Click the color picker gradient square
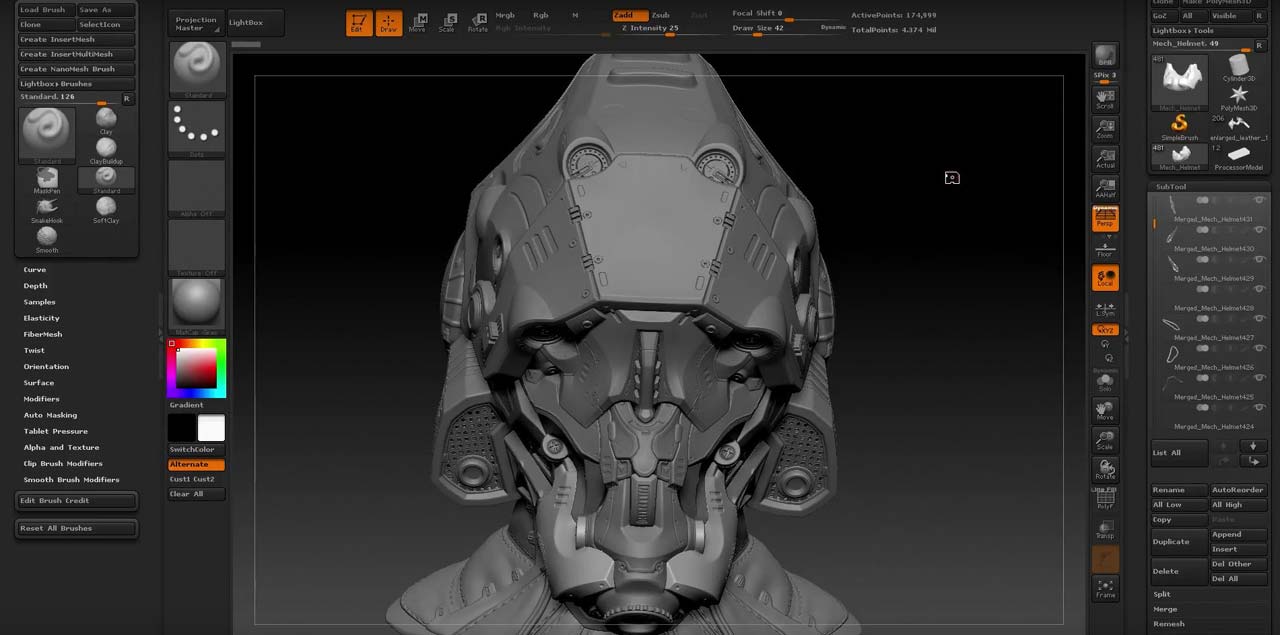The height and width of the screenshot is (635, 1280). pyautogui.click(x=196, y=367)
